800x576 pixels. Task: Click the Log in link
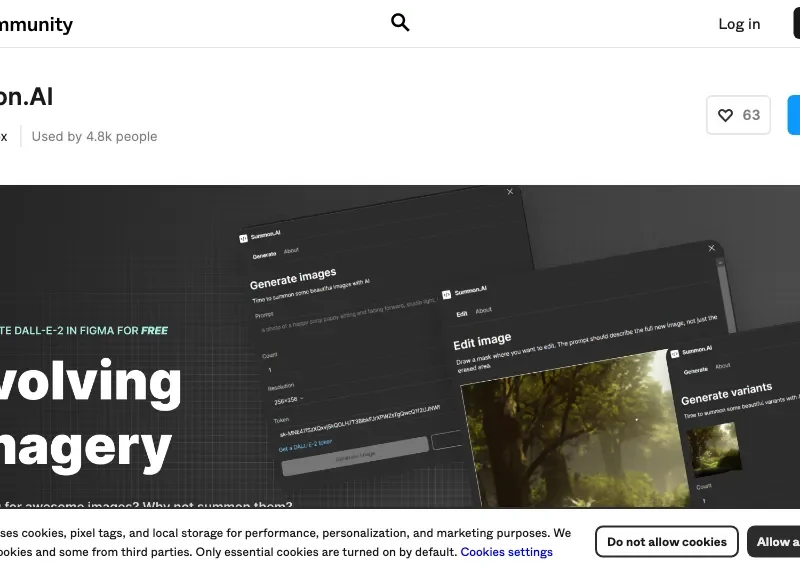tap(739, 24)
